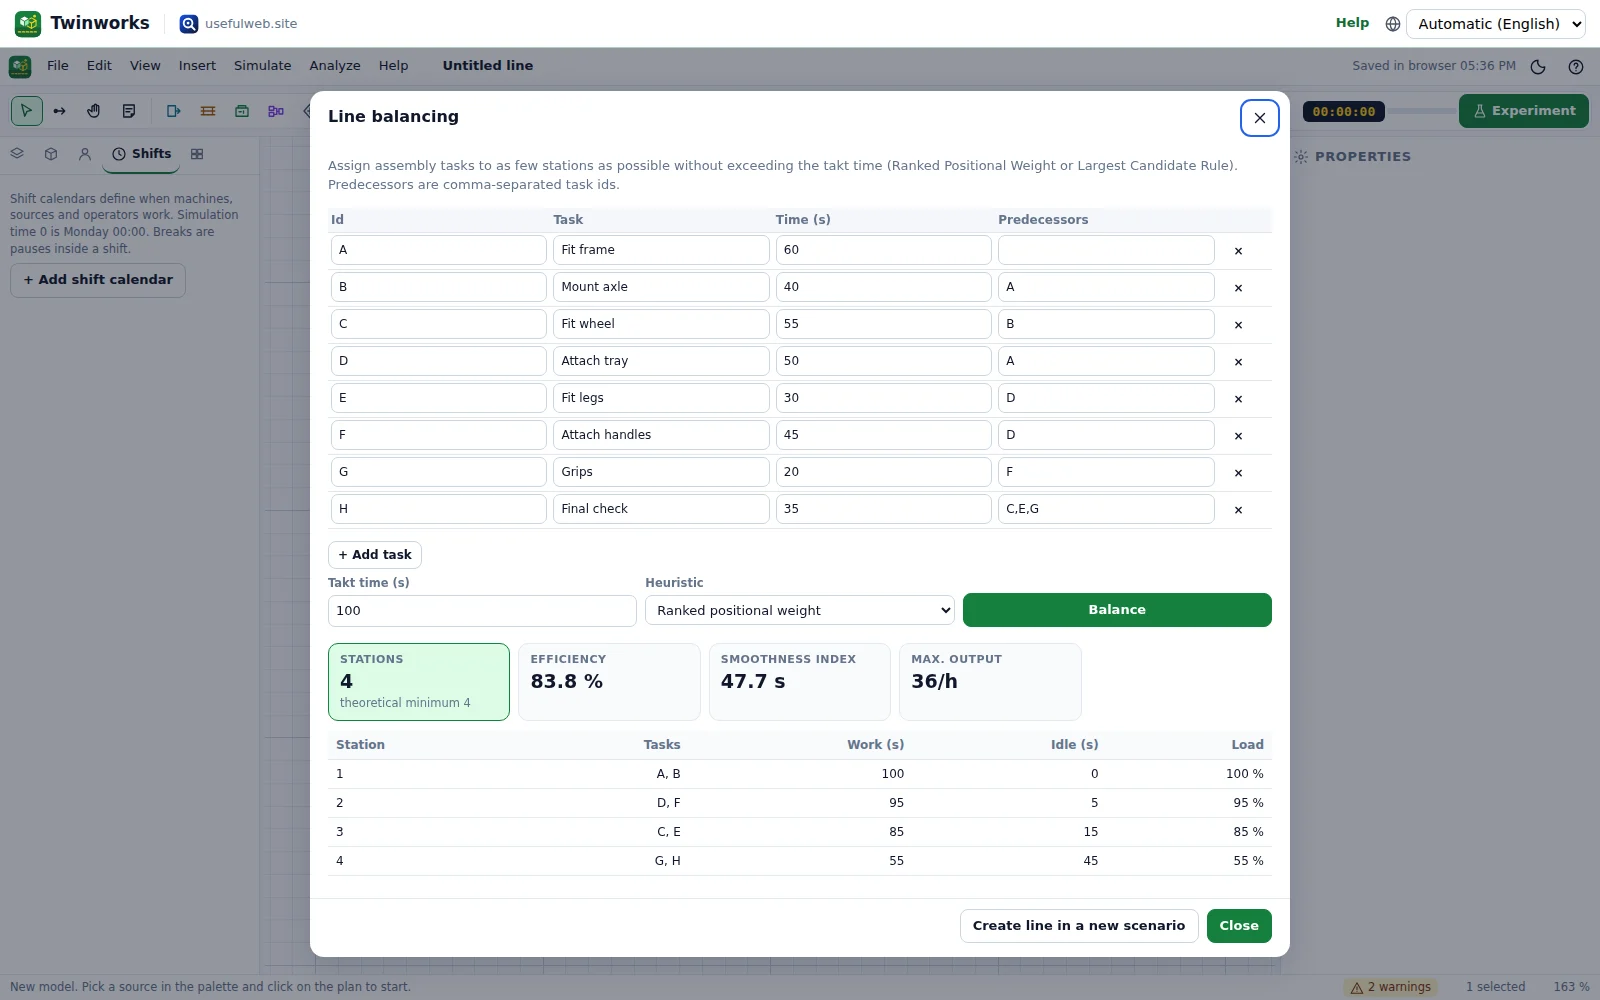Click the predecessors field containing C,E,G
The image size is (1600, 1000).
1106,509
